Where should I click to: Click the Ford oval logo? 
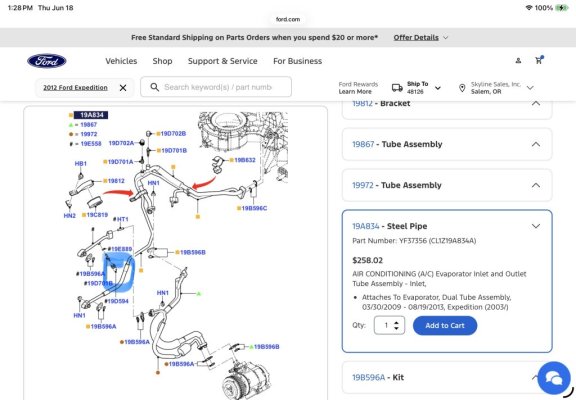(x=47, y=61)
